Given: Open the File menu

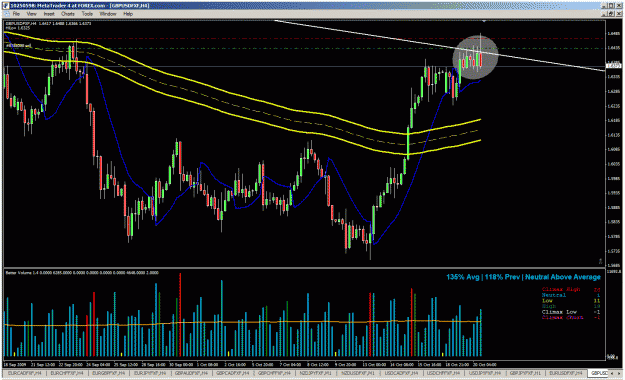Looking at the screenshot, I should pos(16,14).
